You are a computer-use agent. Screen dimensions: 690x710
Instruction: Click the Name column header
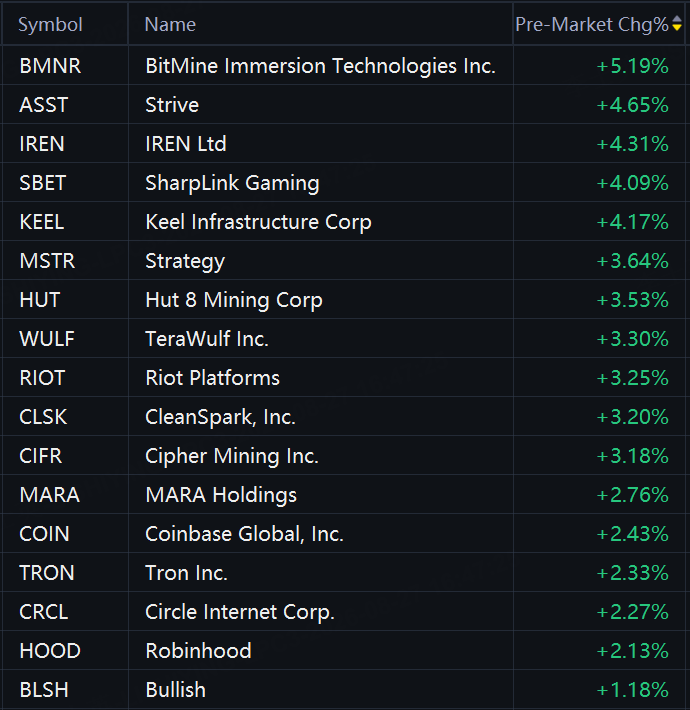[170, 24]
